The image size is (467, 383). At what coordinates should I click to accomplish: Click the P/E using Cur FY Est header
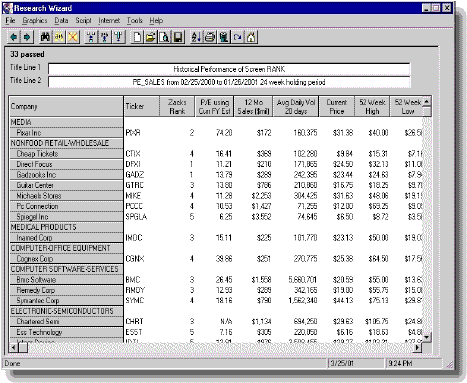(x=215, y=107)
